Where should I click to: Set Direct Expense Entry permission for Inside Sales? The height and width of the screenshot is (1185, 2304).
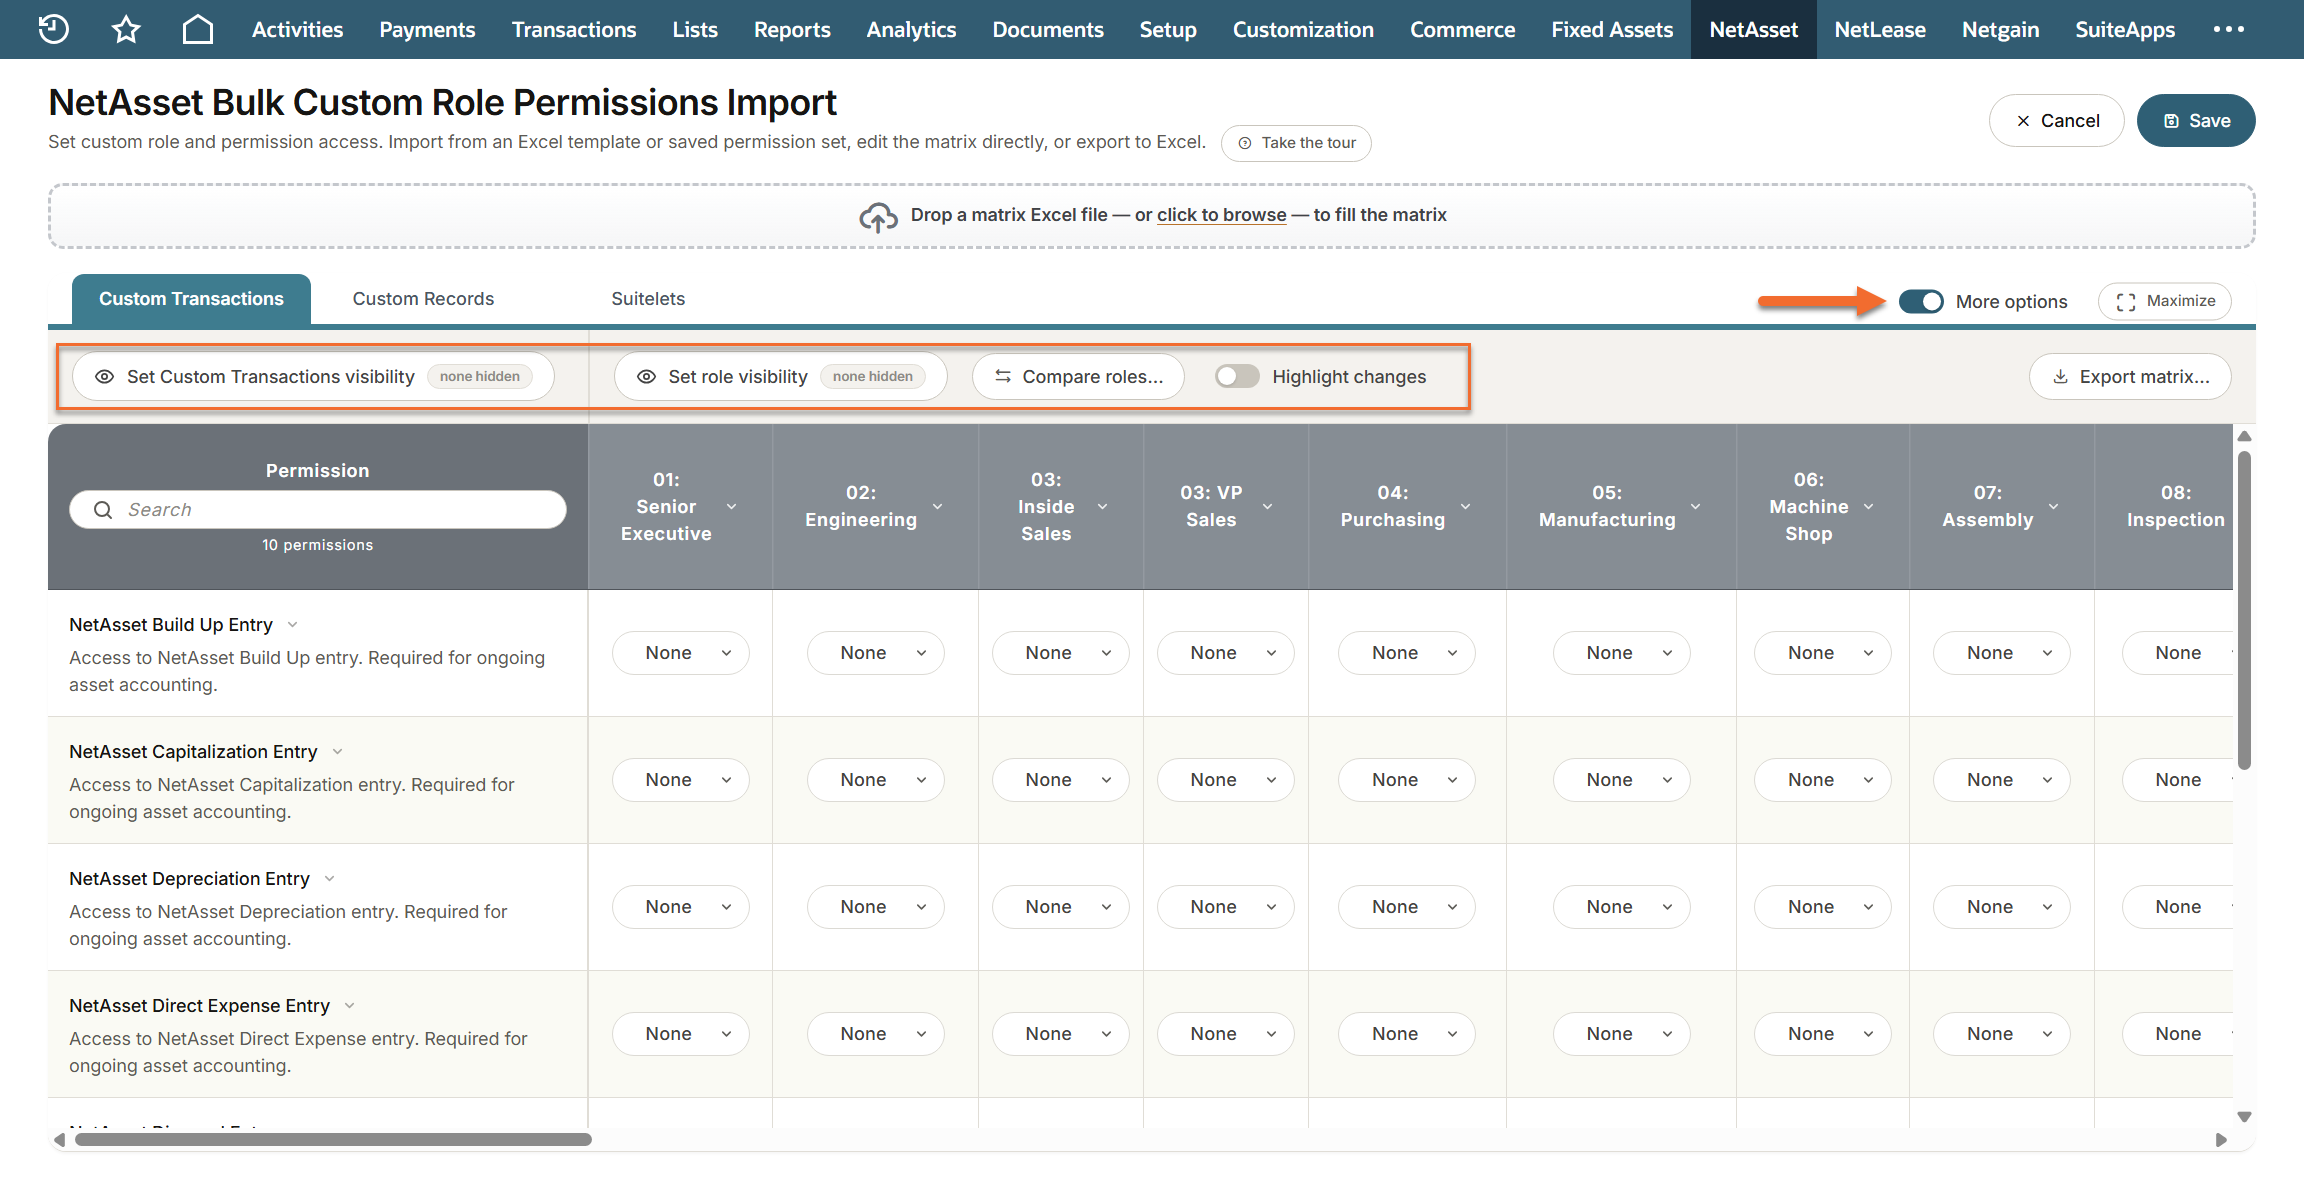click(1061, 1034)
